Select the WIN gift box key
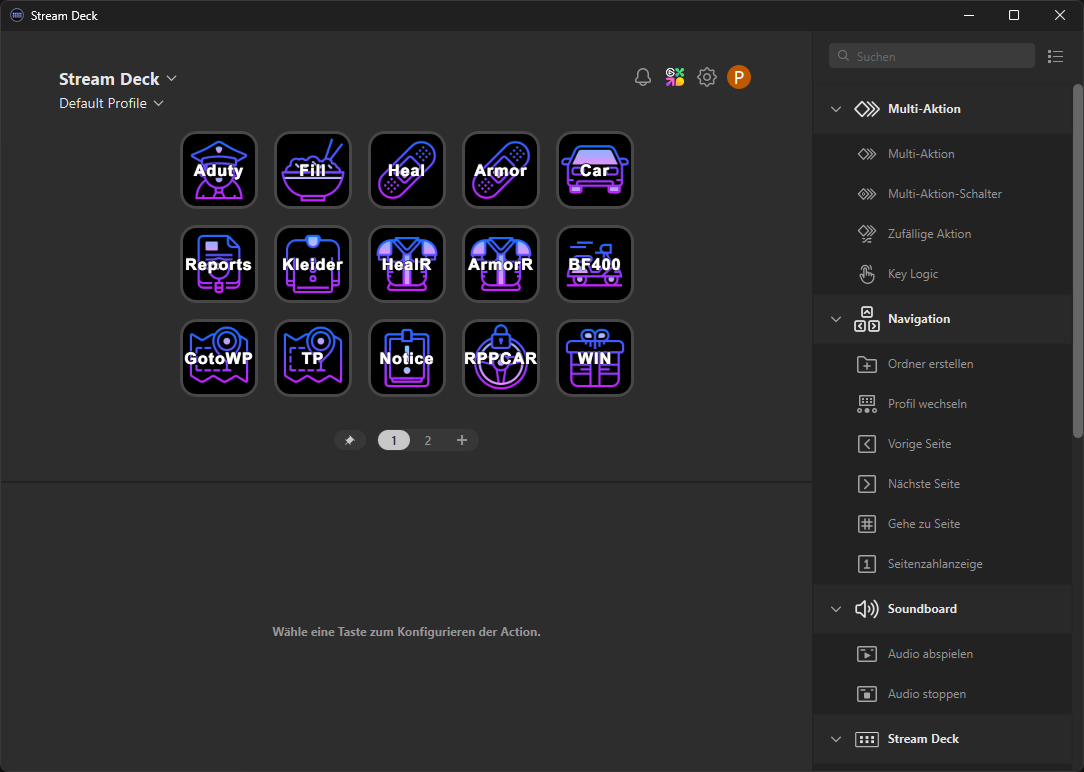1084x772 pixels. (594, 358)
